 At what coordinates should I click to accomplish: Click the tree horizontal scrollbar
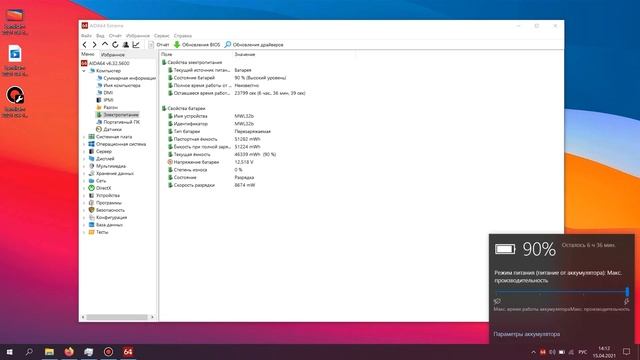click(x=117, y=317)
